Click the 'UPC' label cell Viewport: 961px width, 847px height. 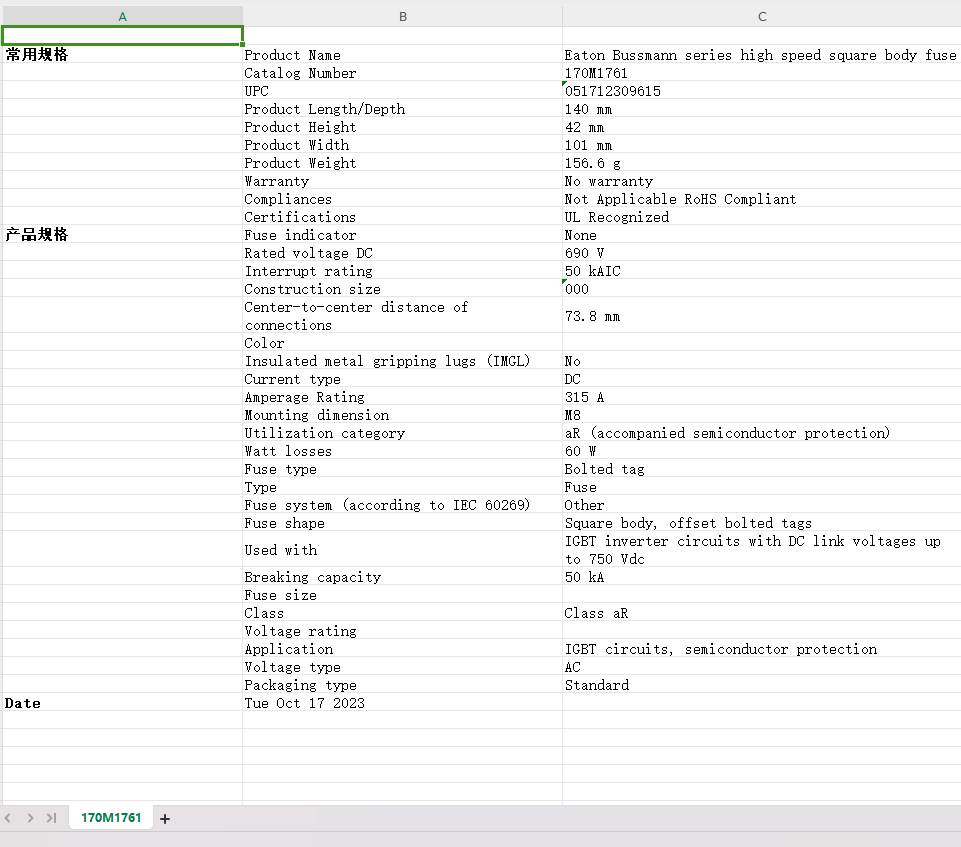coord(403,91)
